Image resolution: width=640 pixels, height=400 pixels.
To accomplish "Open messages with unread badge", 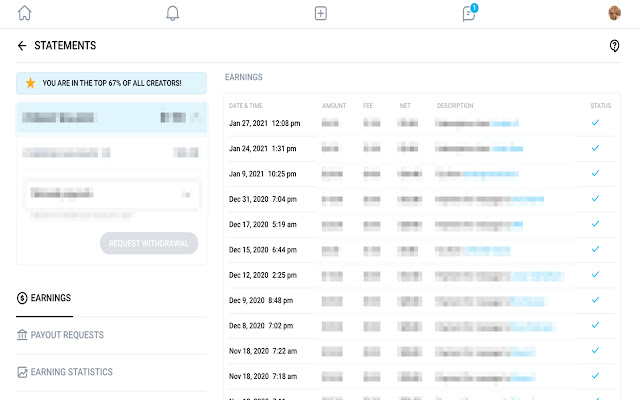I will tap(469, 13).
